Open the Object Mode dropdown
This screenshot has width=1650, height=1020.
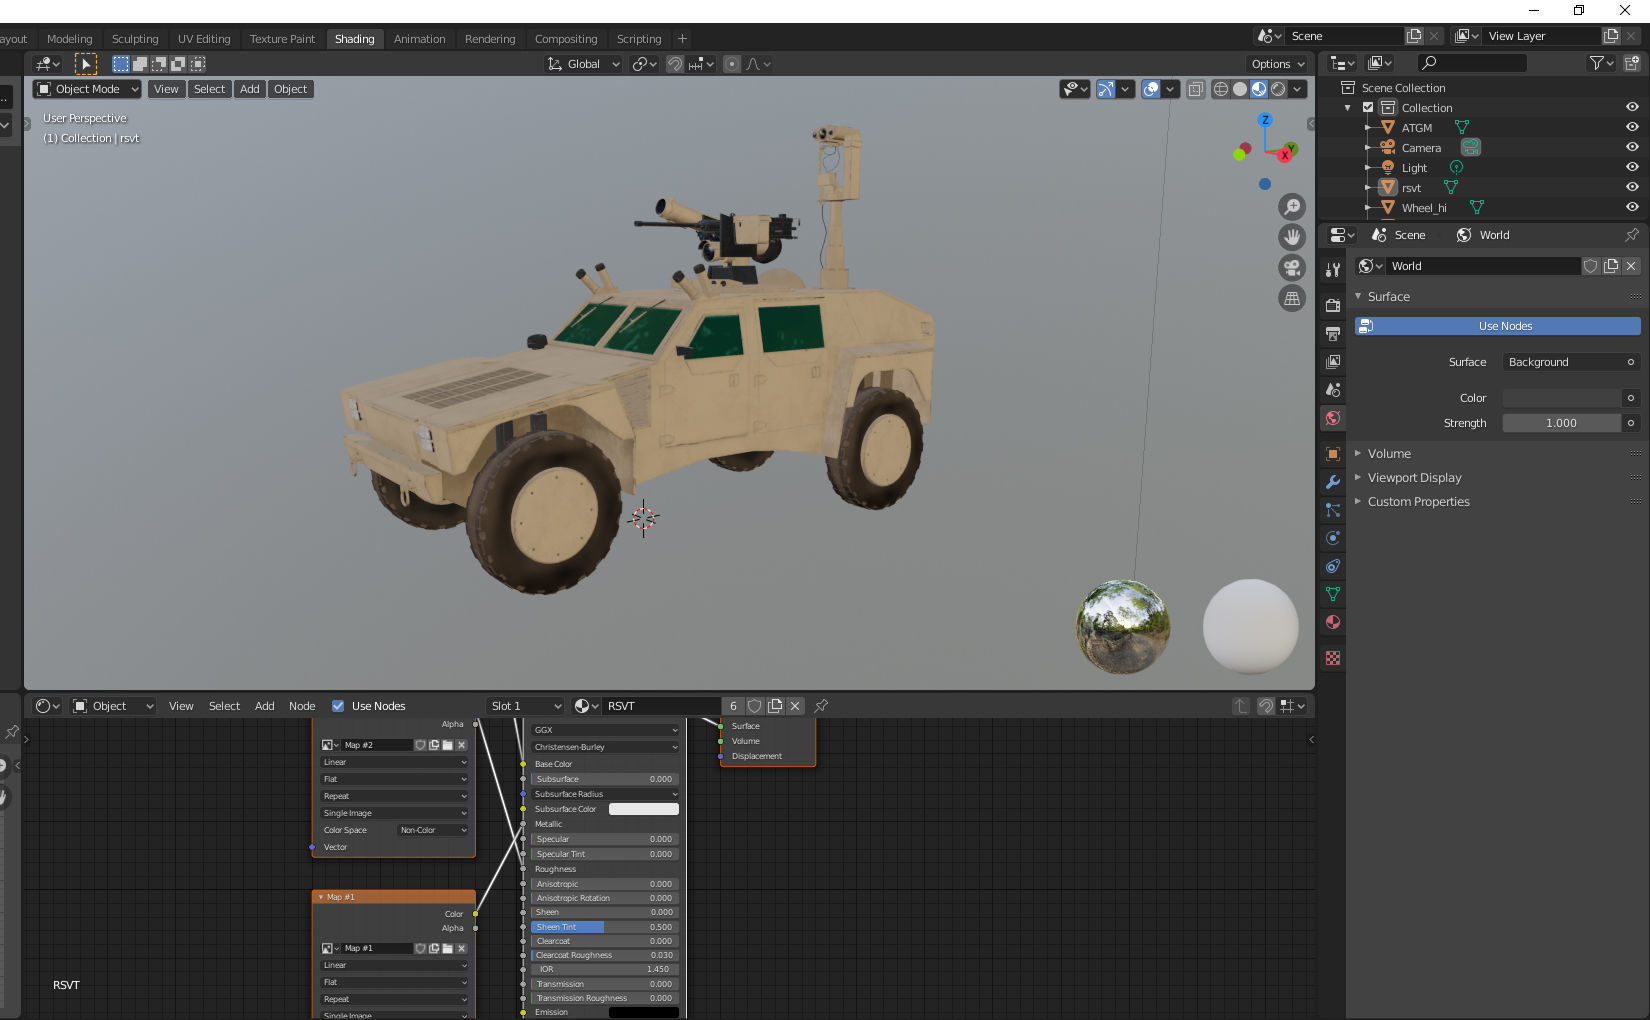click(87, 89)
